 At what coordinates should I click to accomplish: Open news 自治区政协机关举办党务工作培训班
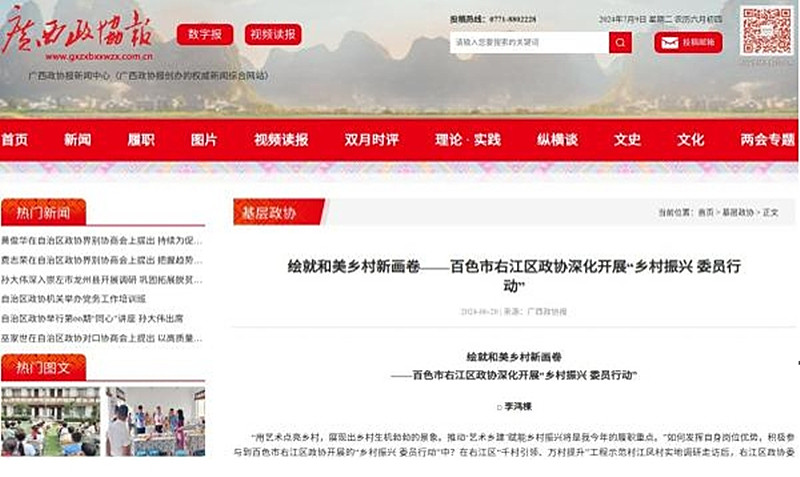(73, 299)
